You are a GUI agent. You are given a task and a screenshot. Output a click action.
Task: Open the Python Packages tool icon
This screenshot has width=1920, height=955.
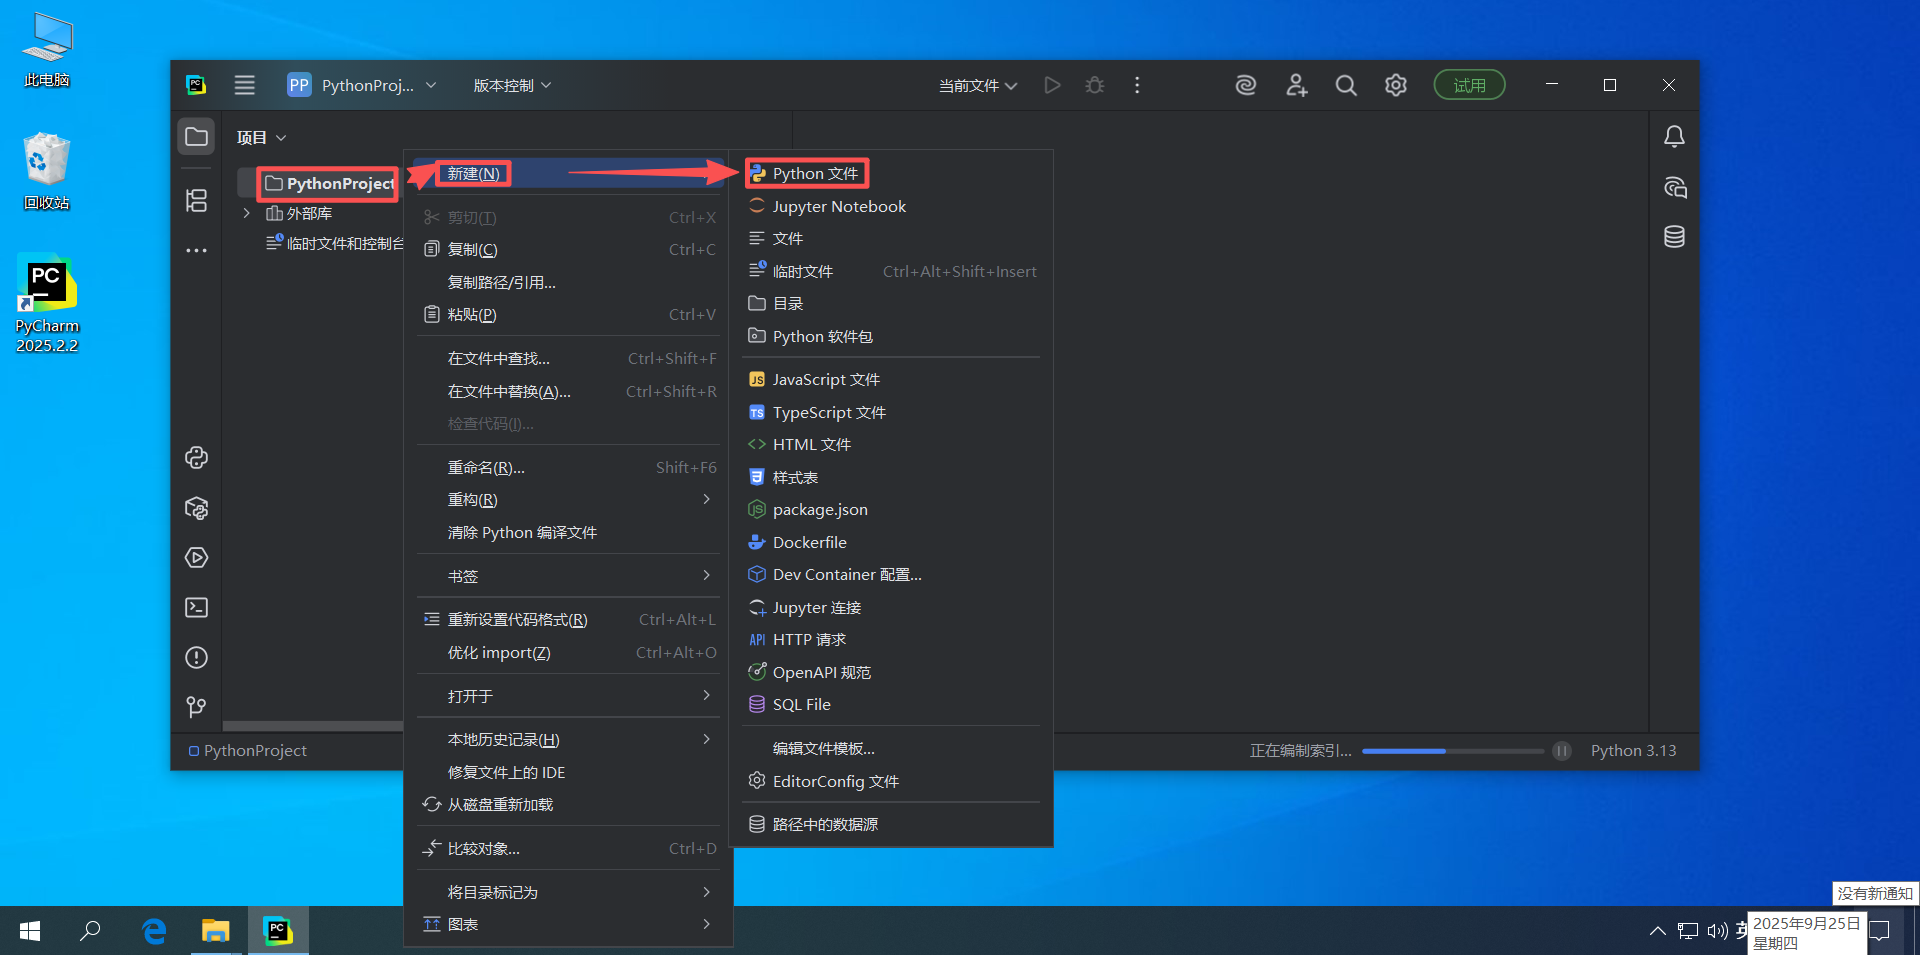click(x=196, y=508)
